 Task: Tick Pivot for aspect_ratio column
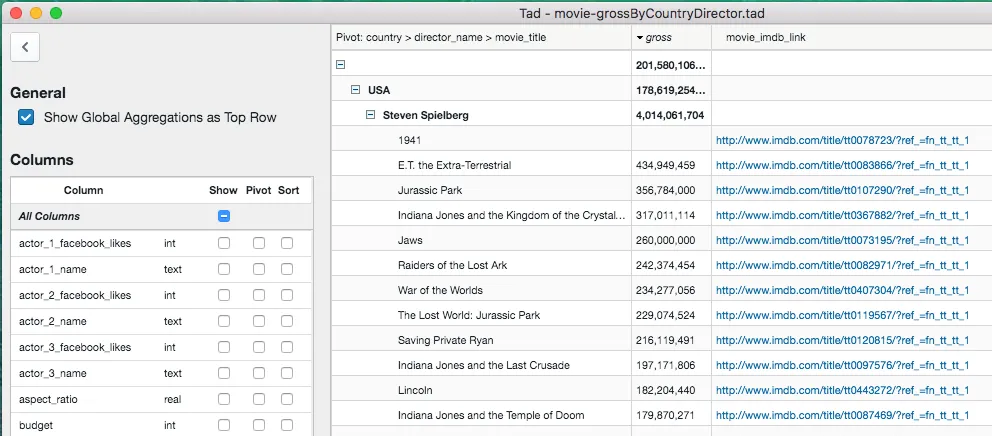(259, 399)
